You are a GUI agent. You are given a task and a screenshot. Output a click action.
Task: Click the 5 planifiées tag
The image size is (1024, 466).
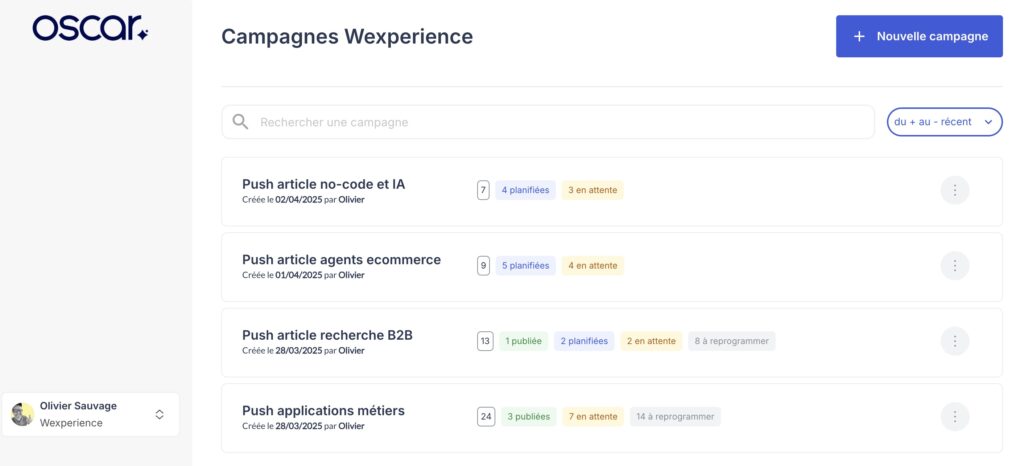(x=525, y=266)
